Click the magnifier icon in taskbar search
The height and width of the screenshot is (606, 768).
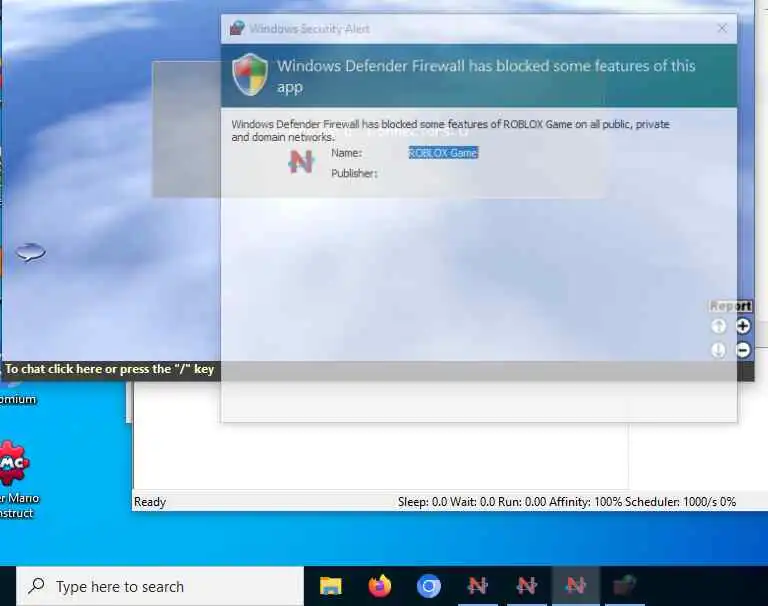tap(37, 586)
